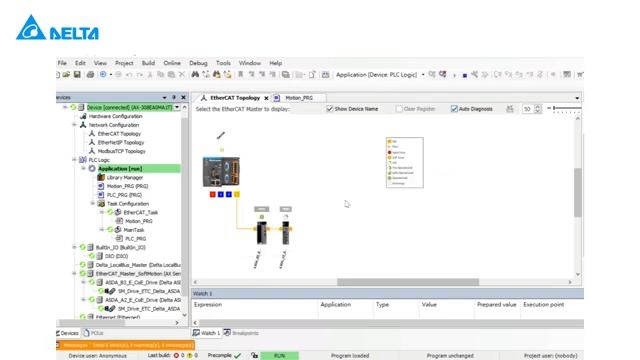
Task: Click the lock icon in the status bar
Action: (254, 356)
